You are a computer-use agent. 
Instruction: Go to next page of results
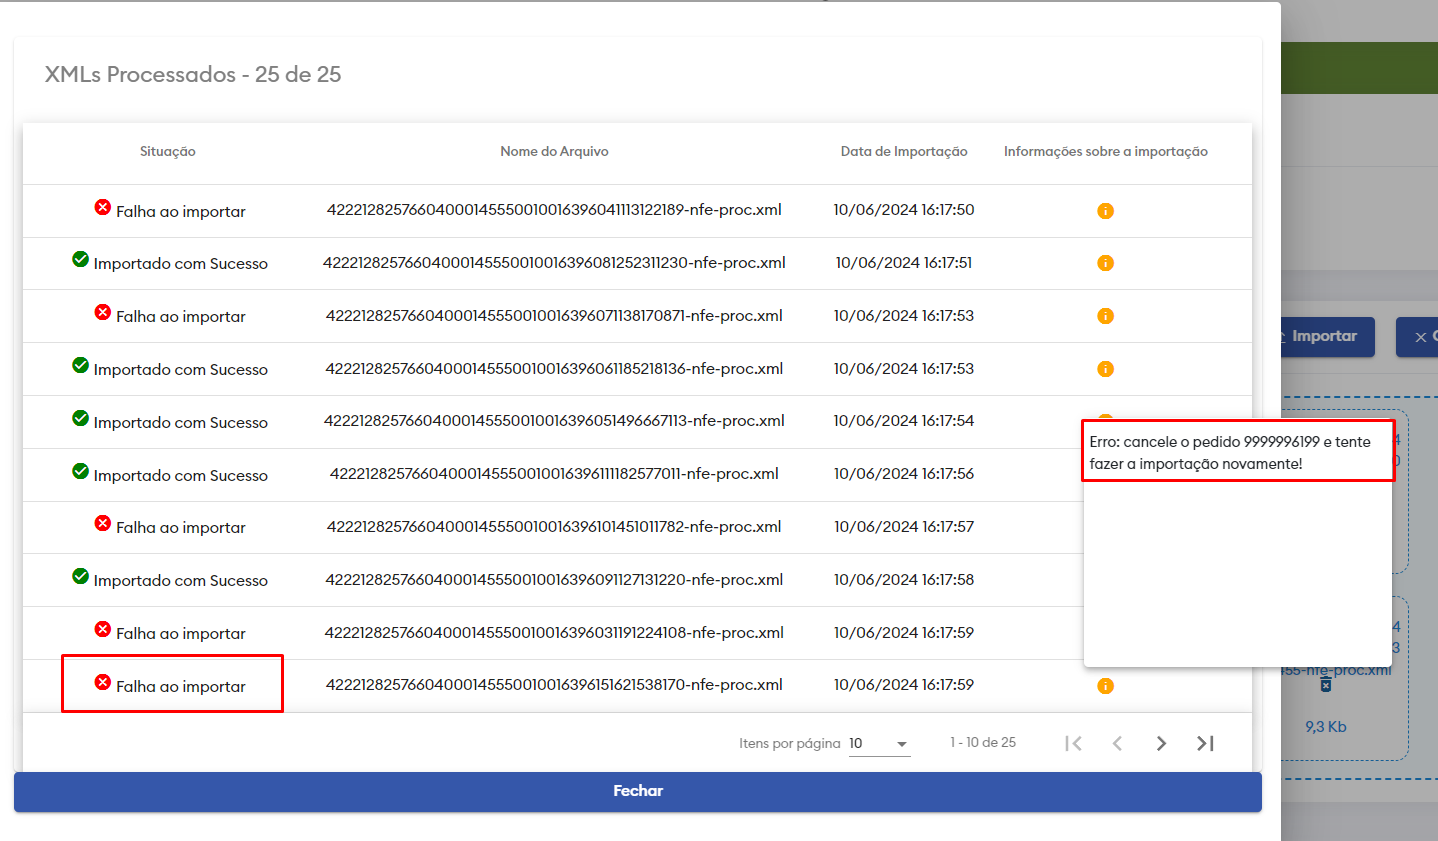click(1161, 743)
